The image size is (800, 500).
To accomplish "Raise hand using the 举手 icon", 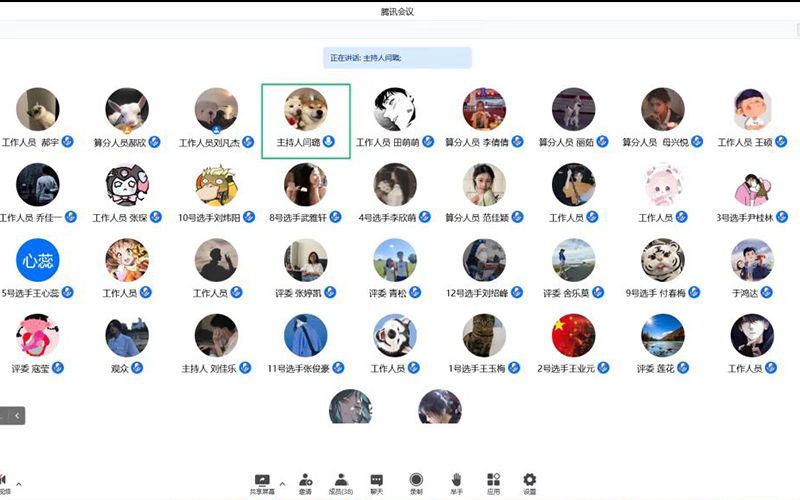I will [x=457, y=484].
